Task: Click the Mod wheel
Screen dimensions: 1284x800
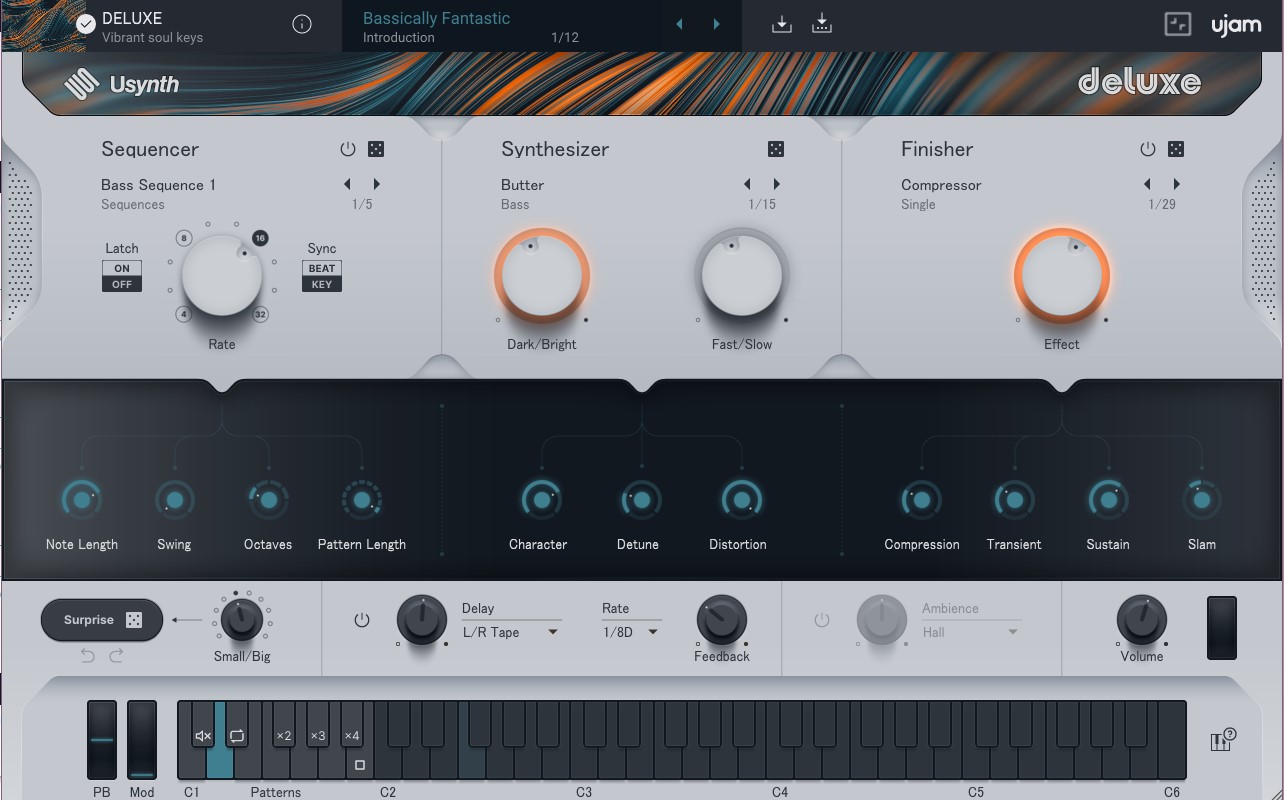Action: pos(142,740)
